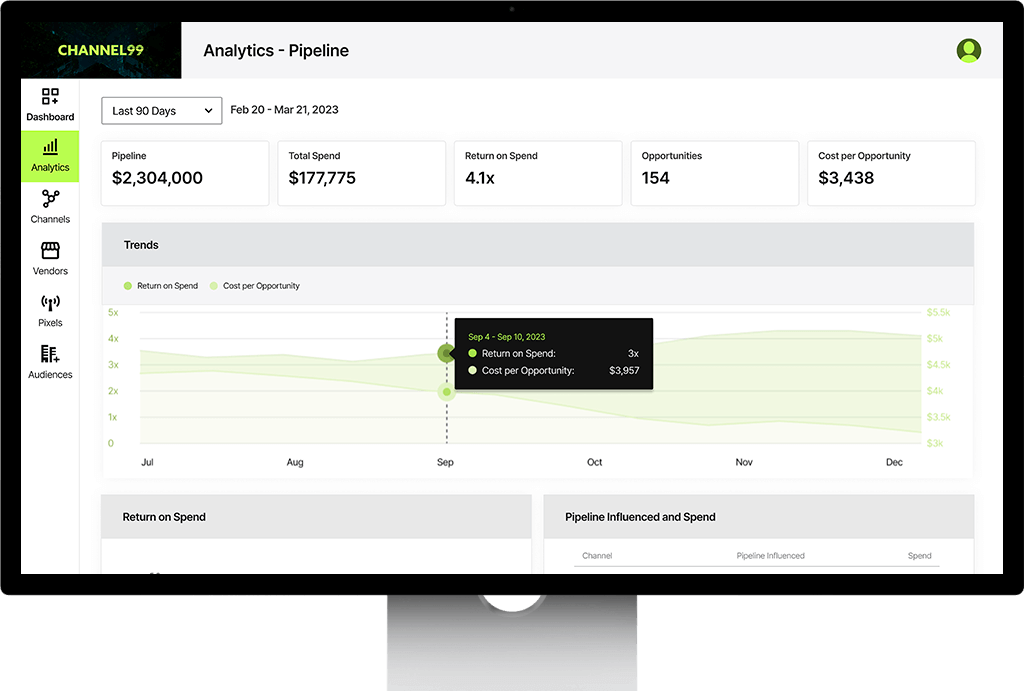Sort by the Channel column header
Image resolution: width=1024 pixels, height=691 pixels.
[597, 556]
